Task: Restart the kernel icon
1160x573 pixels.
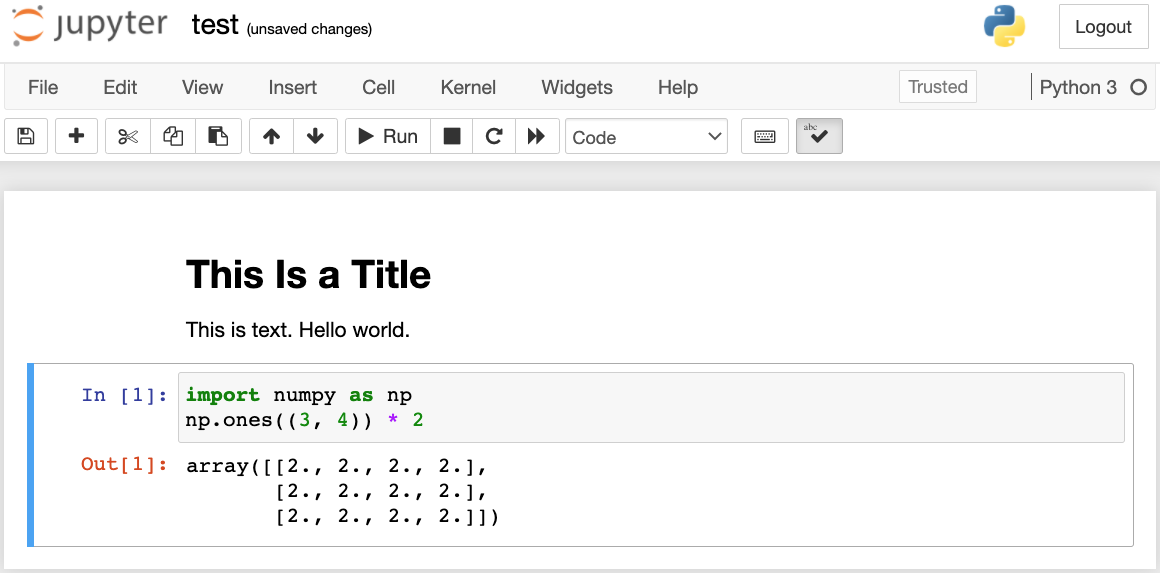Action: tap(493, 137)
